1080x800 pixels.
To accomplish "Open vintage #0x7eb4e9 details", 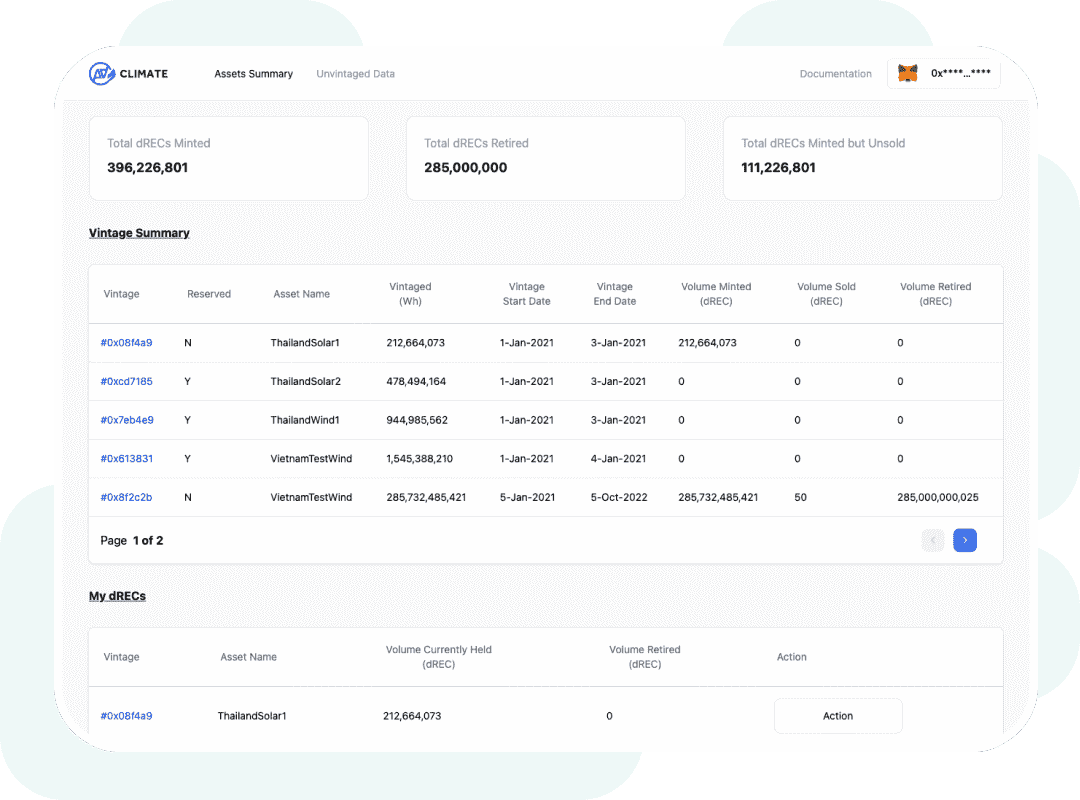I will (x=125, y=420).
